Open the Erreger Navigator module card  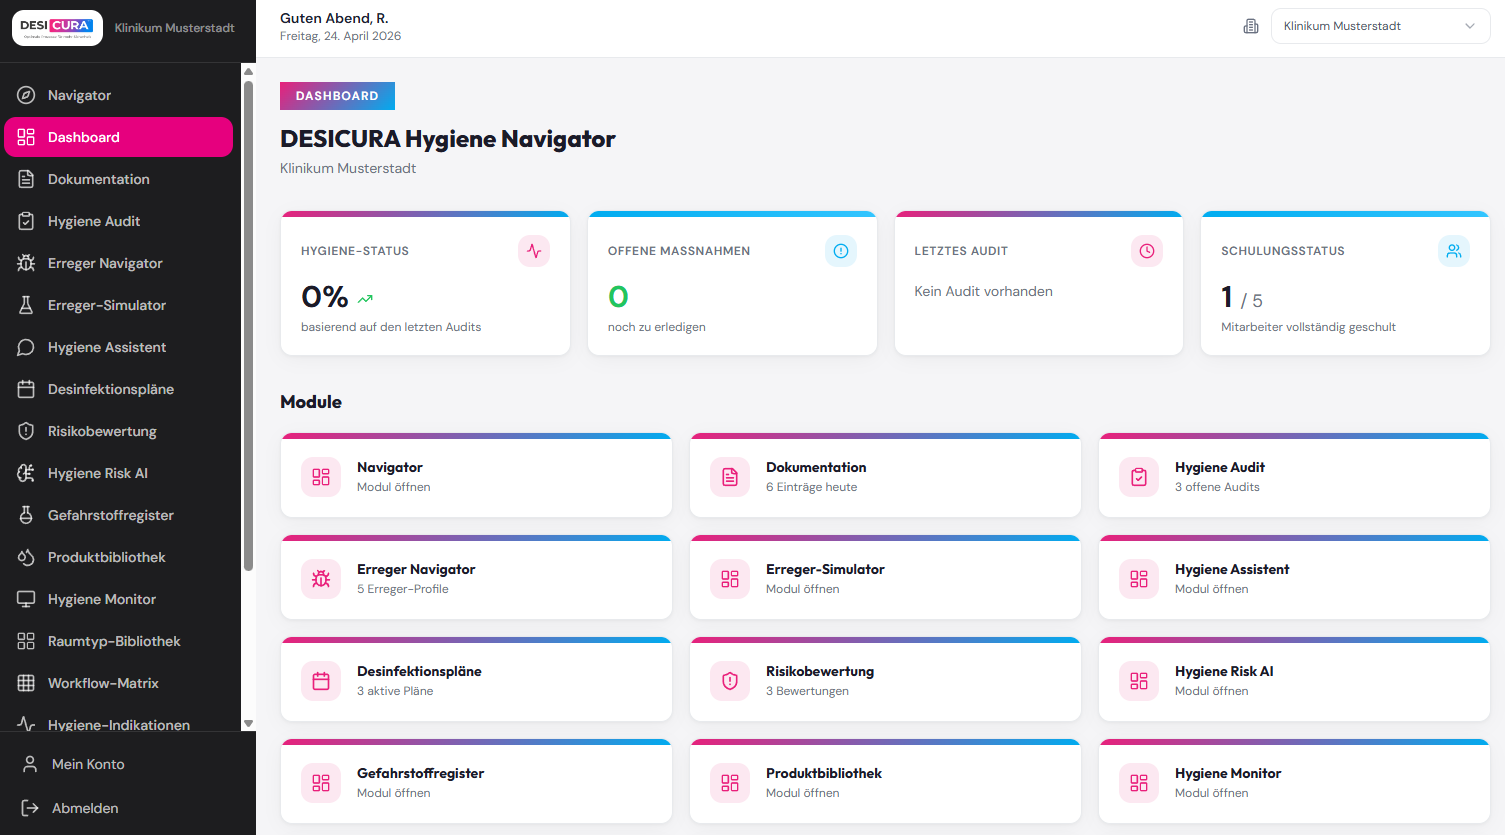(476, 578)
